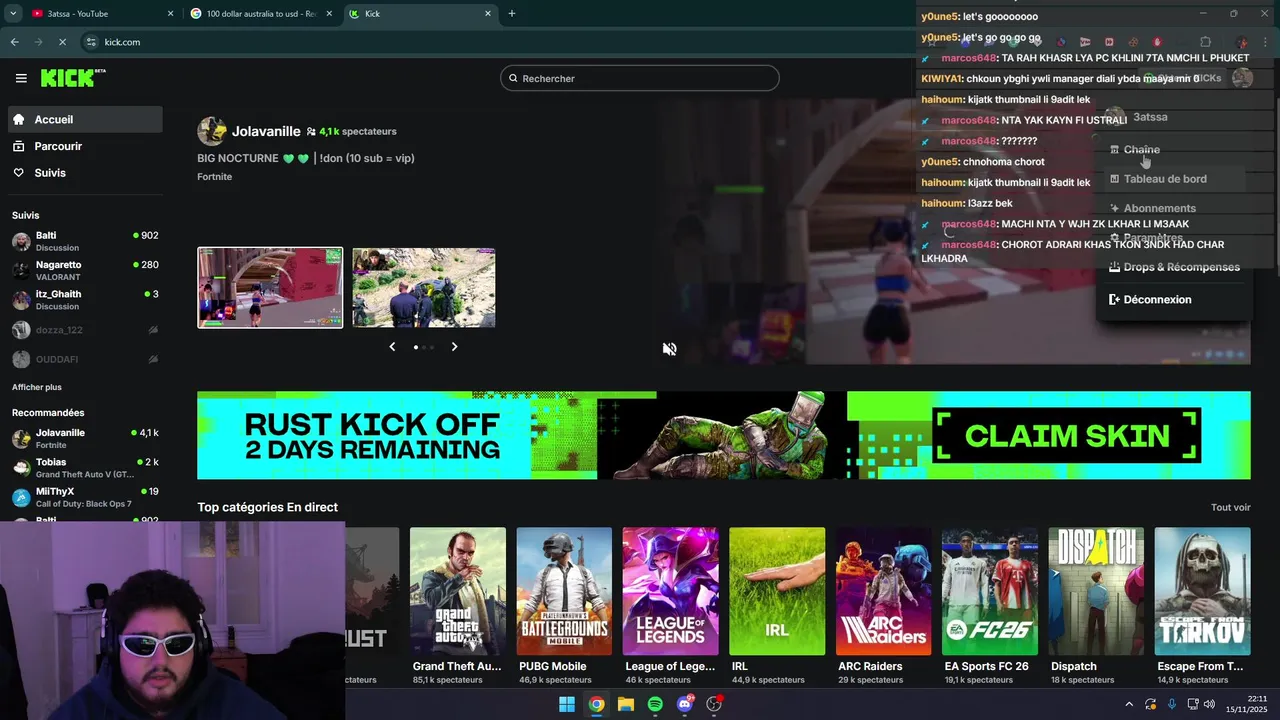Open Chrome from the taskbar
1280x720 pixels.
[596, 704]
